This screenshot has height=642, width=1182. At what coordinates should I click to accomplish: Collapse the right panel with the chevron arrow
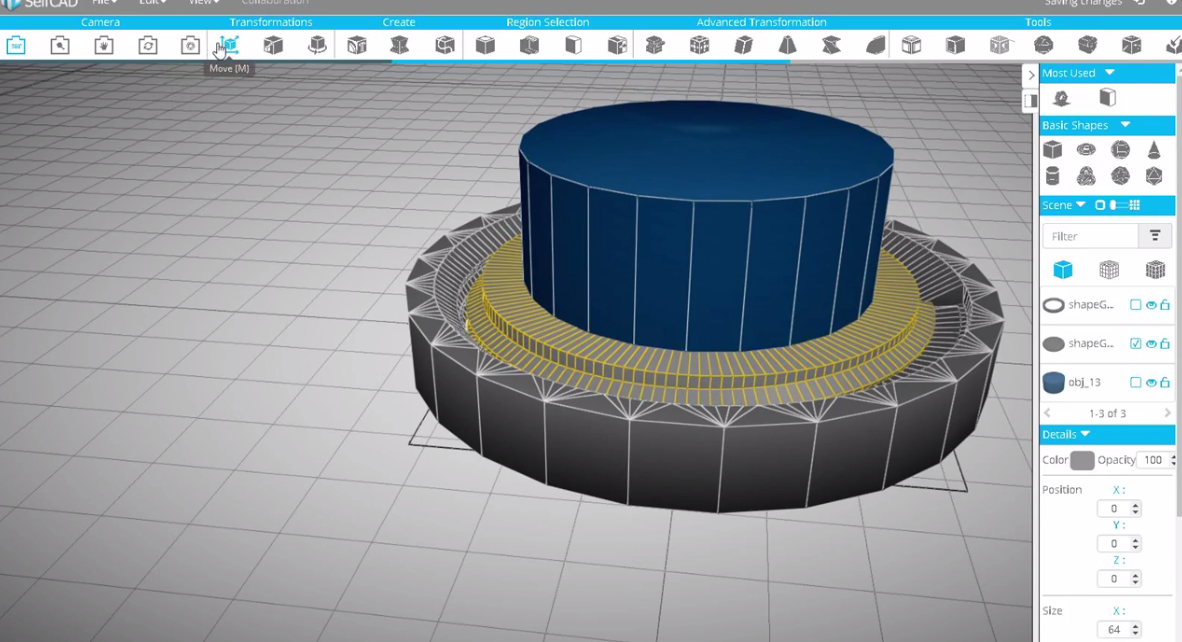point(1031,75)
